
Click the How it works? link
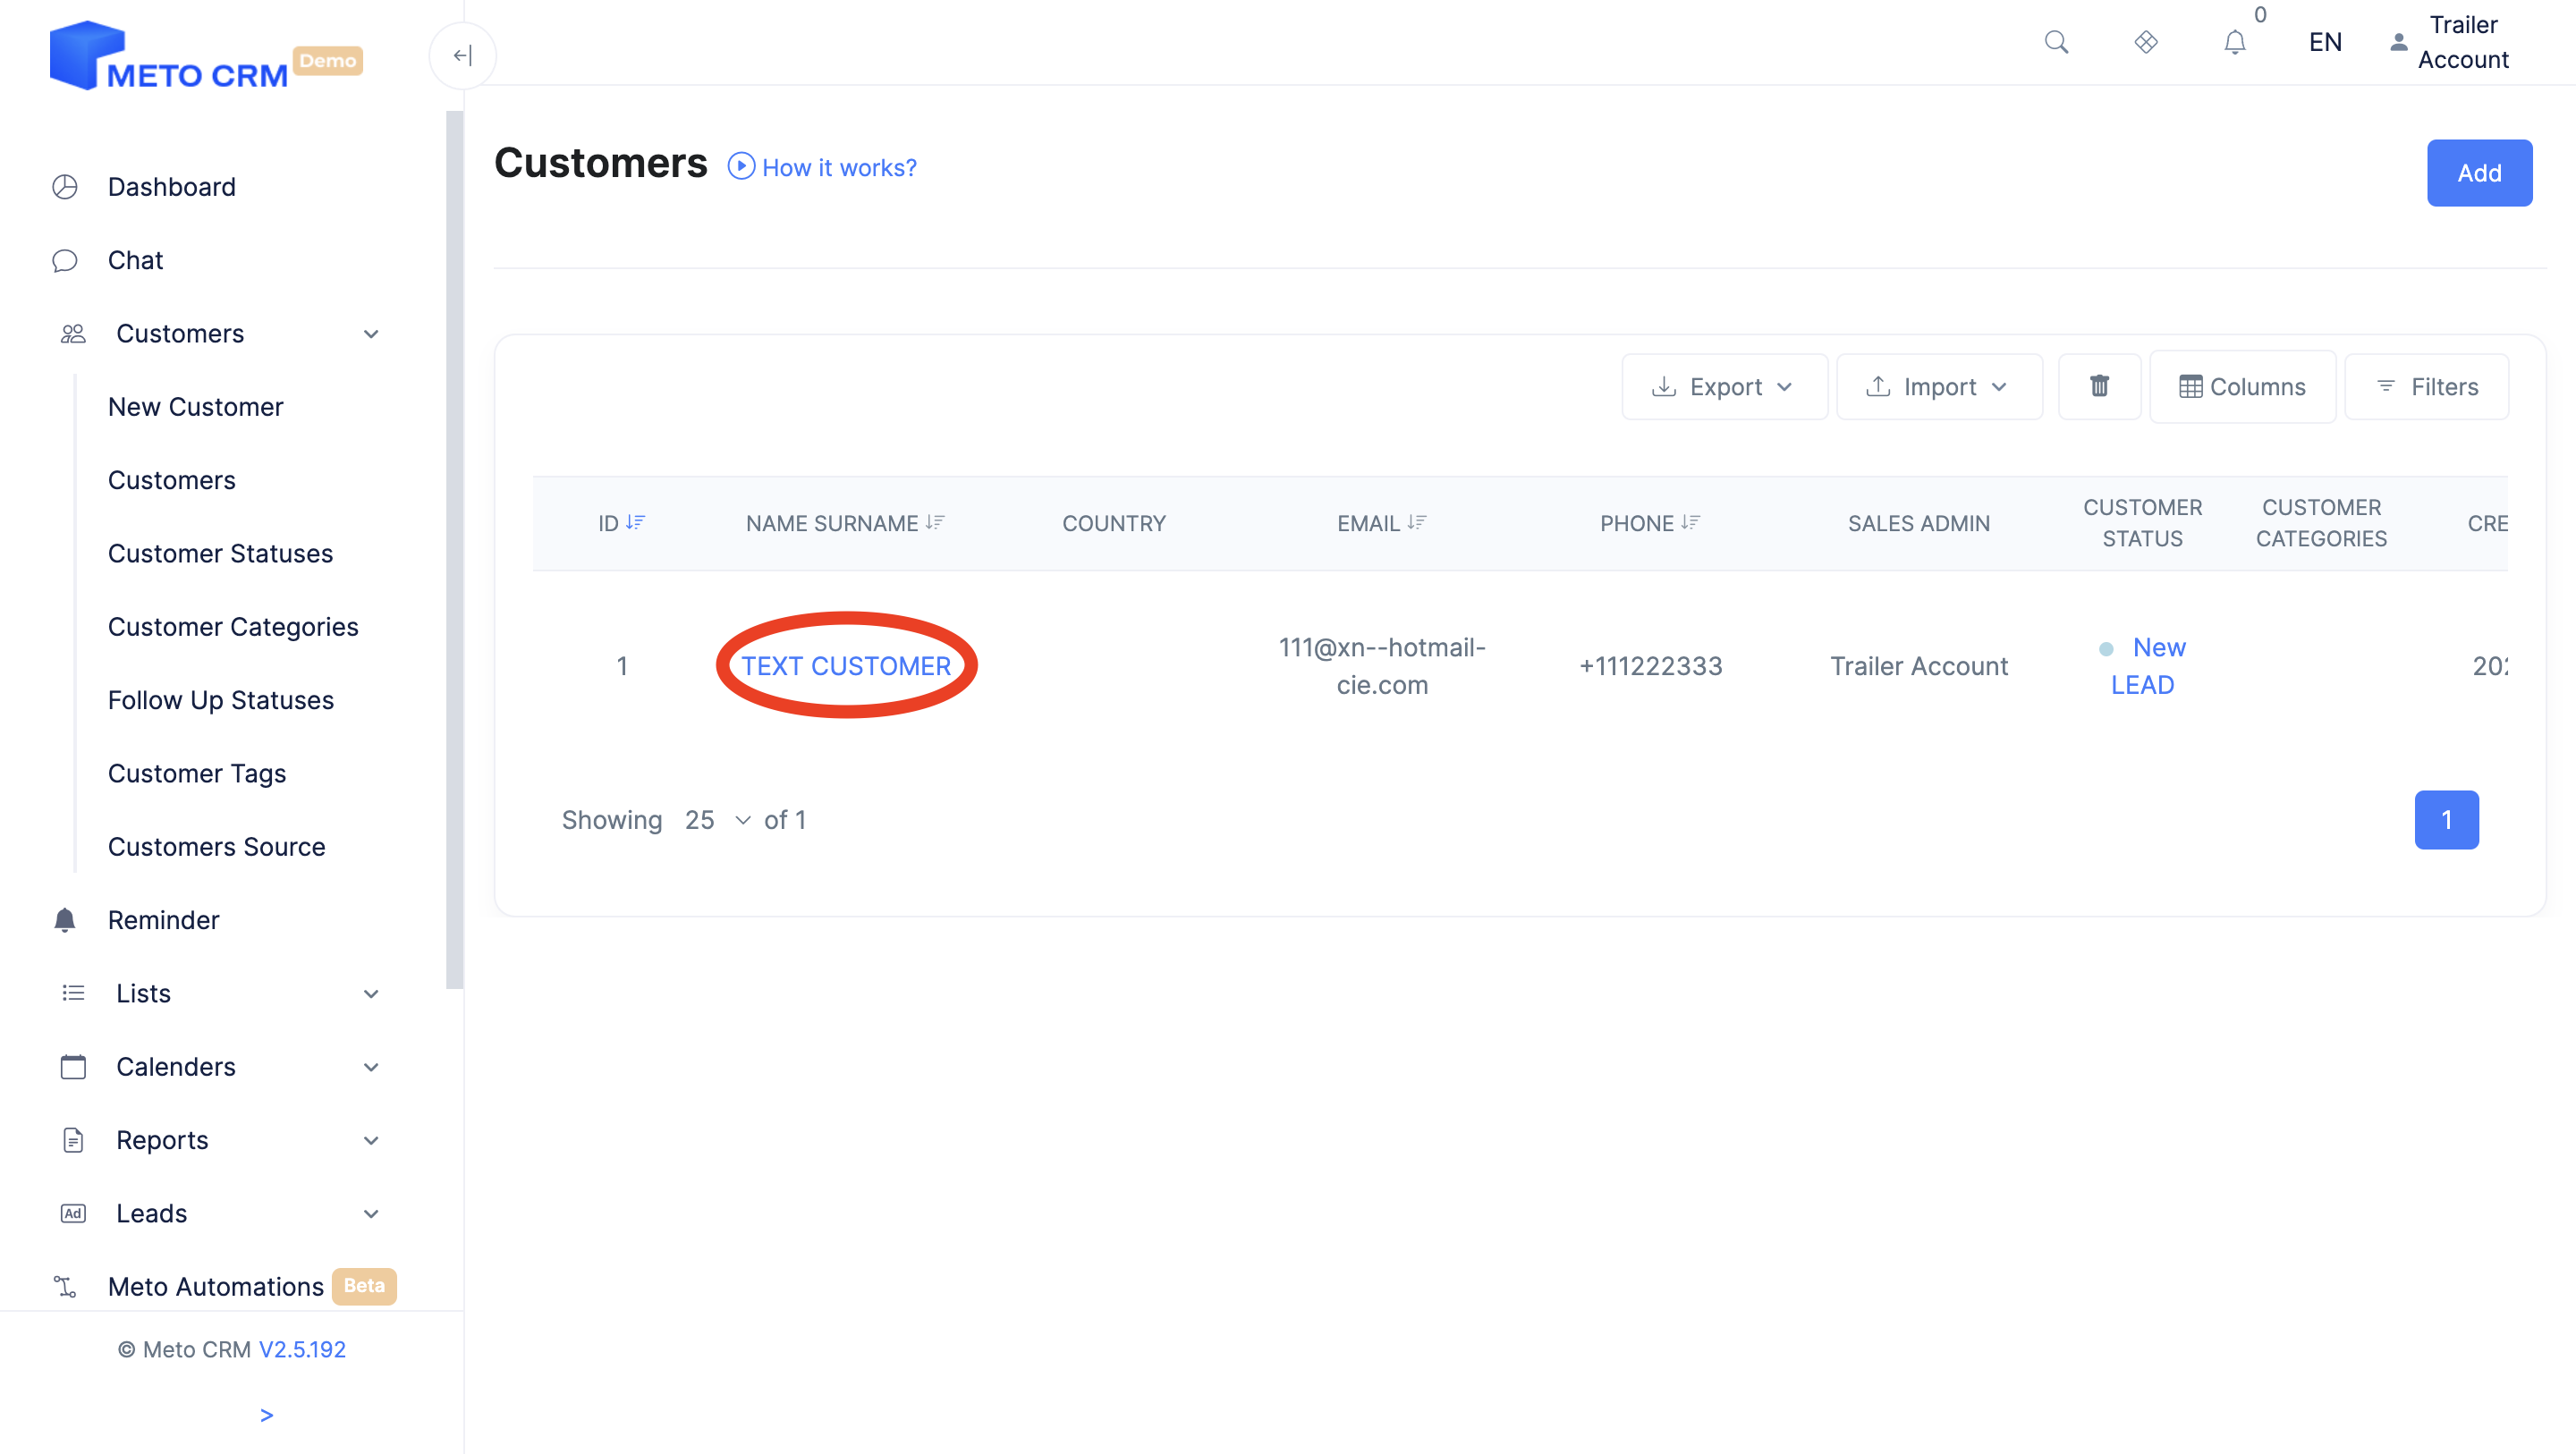[x=839, y=167]
